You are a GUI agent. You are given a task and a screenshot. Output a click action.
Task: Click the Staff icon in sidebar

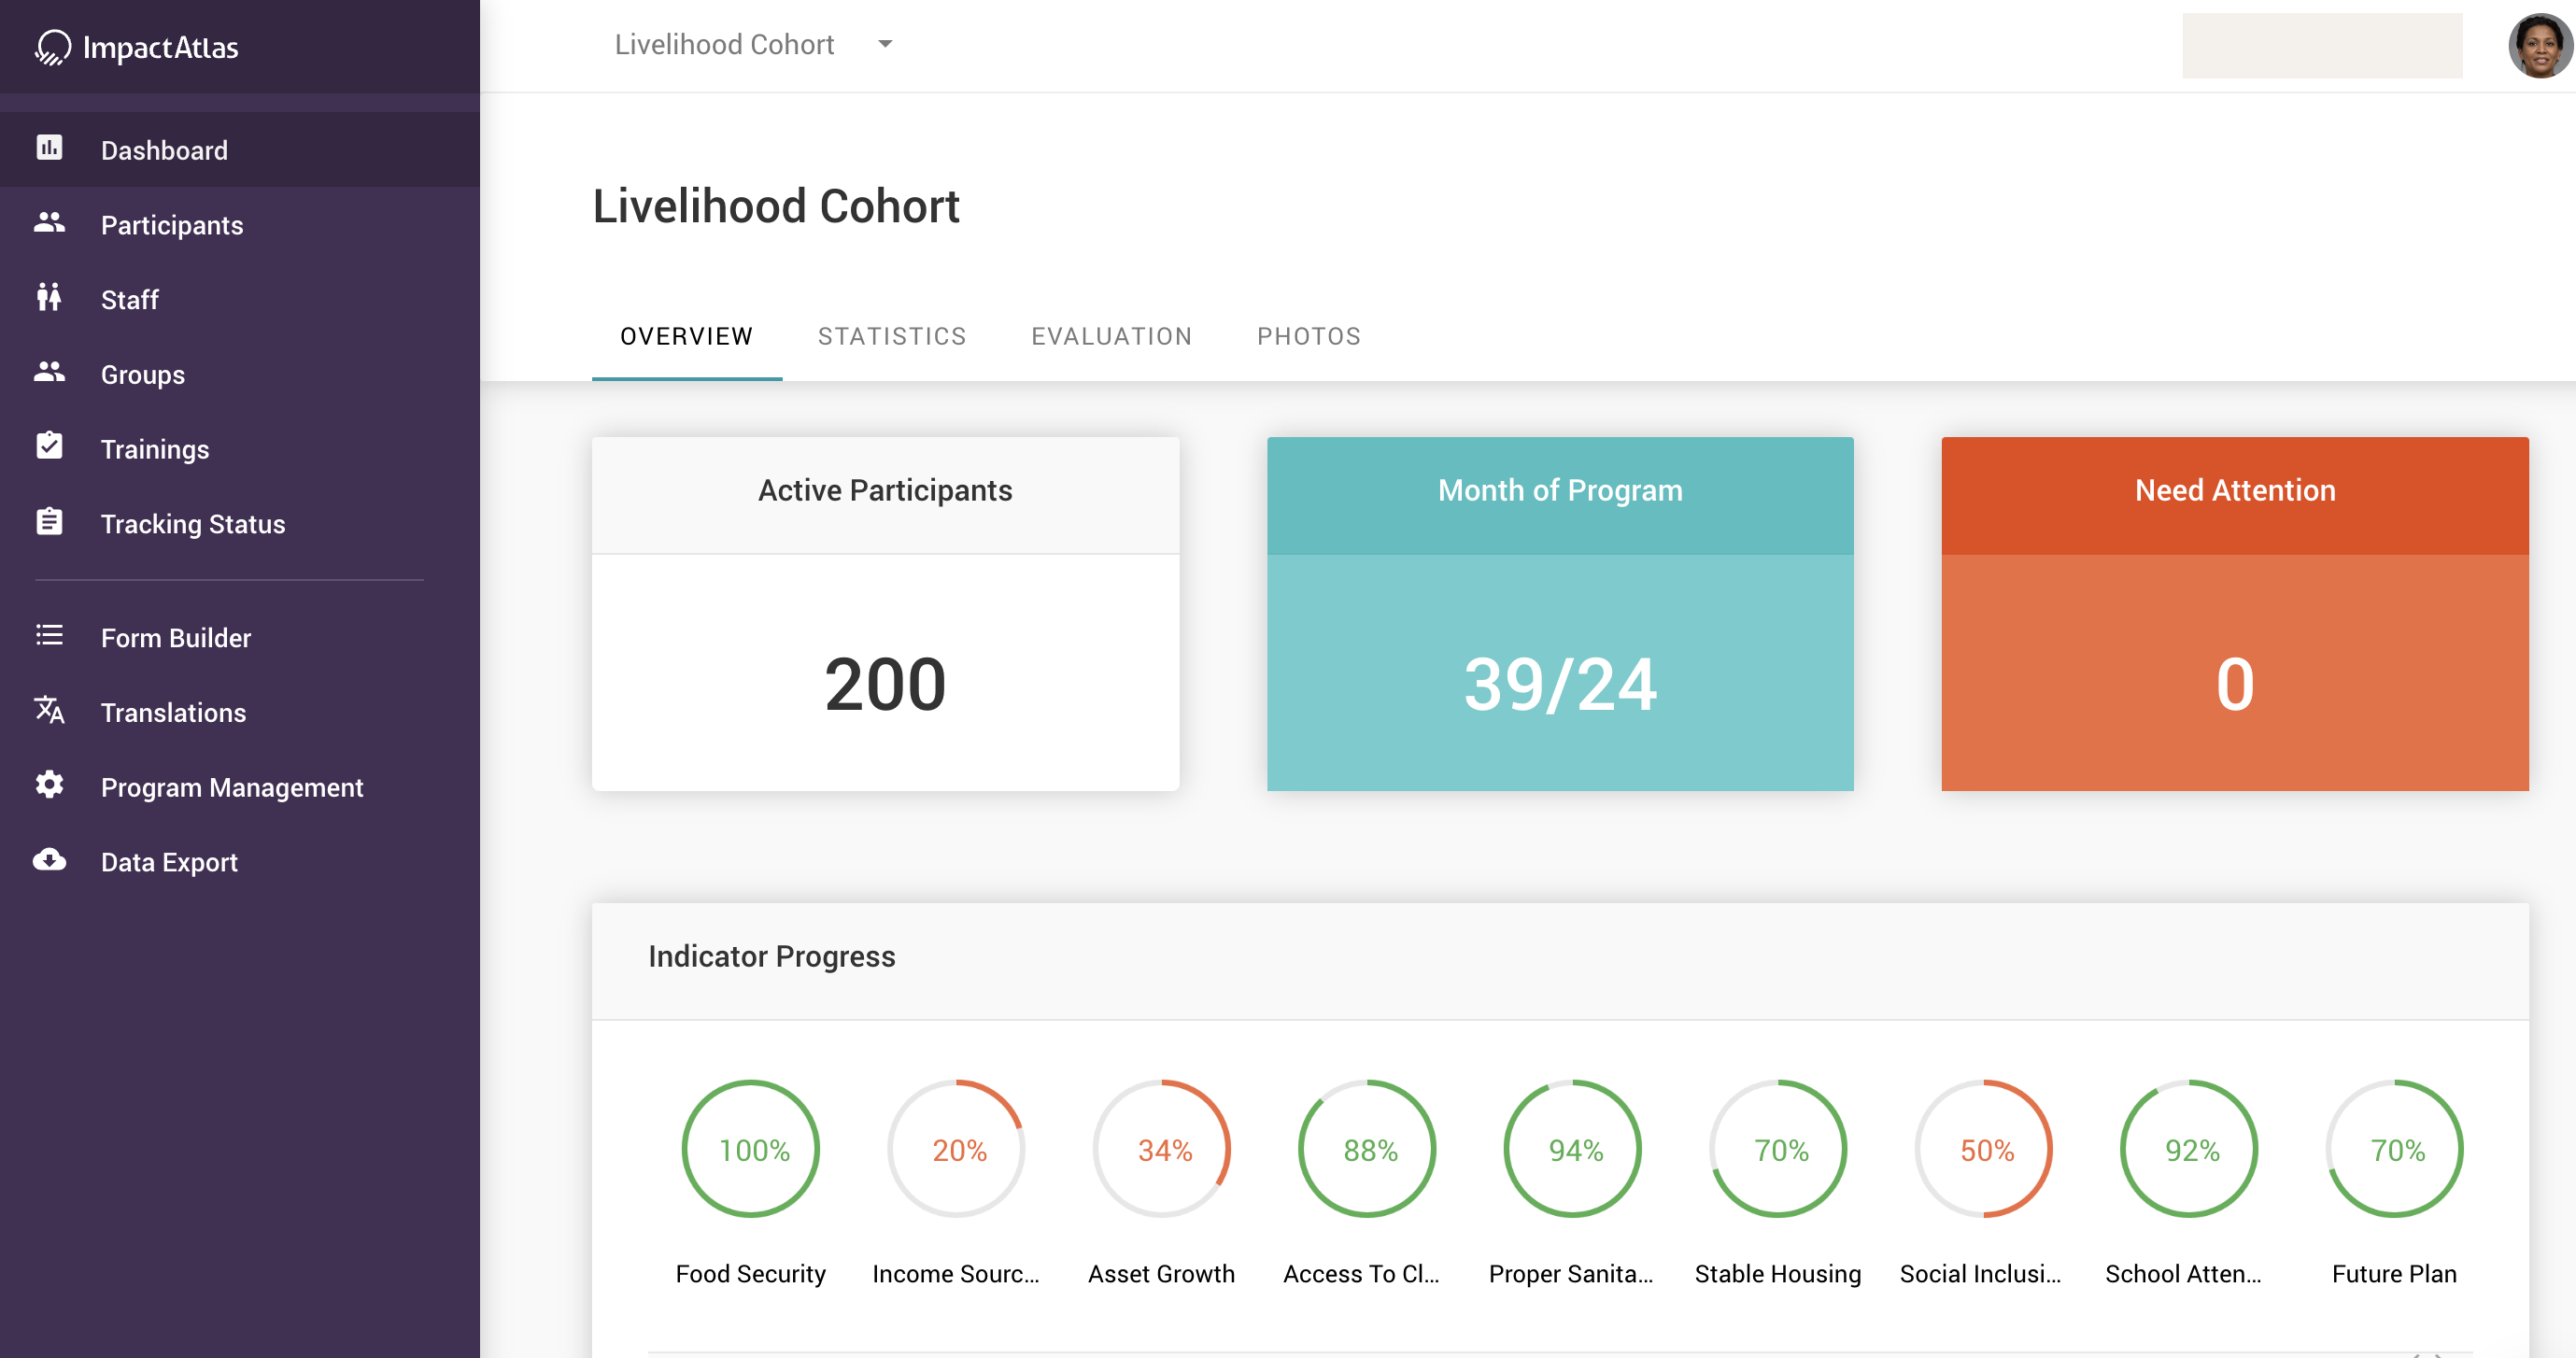tap(49, 297)
